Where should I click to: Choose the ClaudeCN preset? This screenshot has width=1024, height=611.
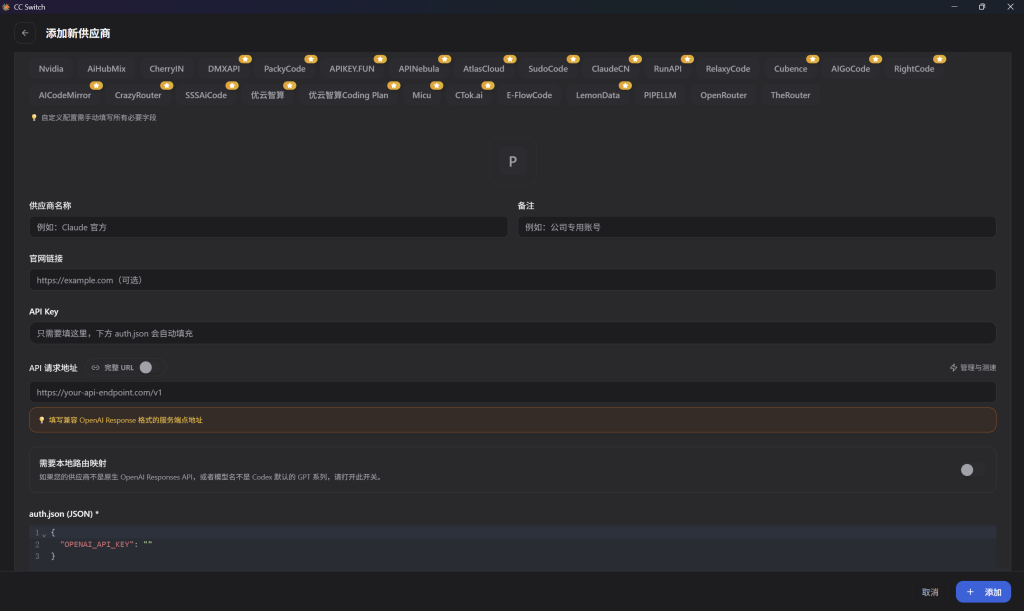click(611, 69)
